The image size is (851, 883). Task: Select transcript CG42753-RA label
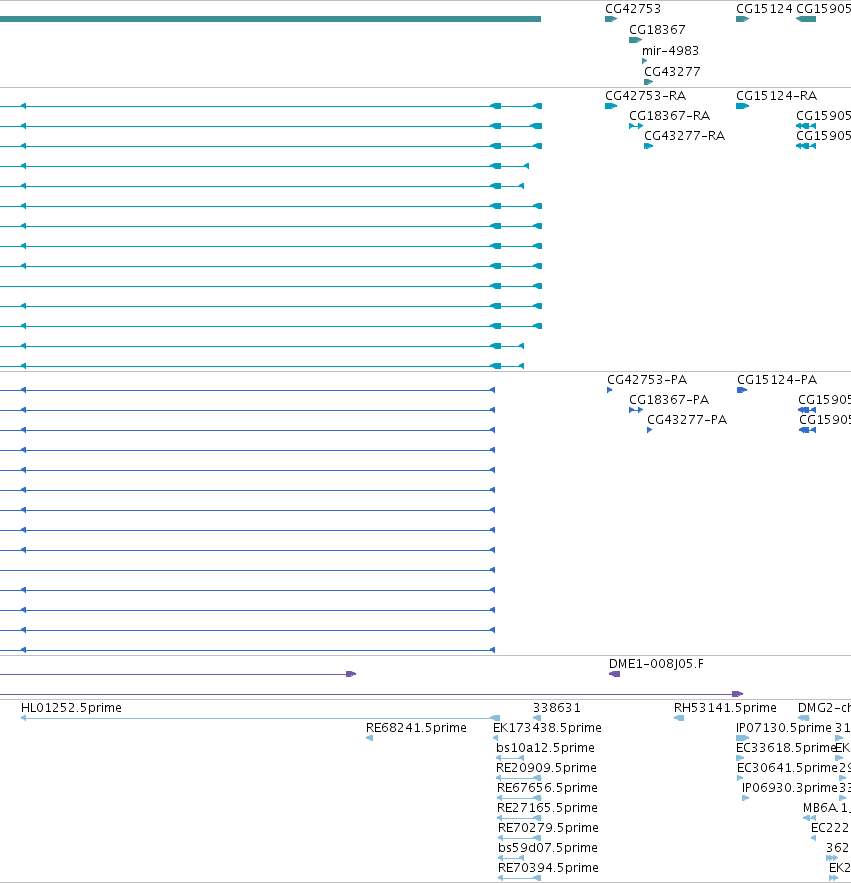[x=645, y=95]
